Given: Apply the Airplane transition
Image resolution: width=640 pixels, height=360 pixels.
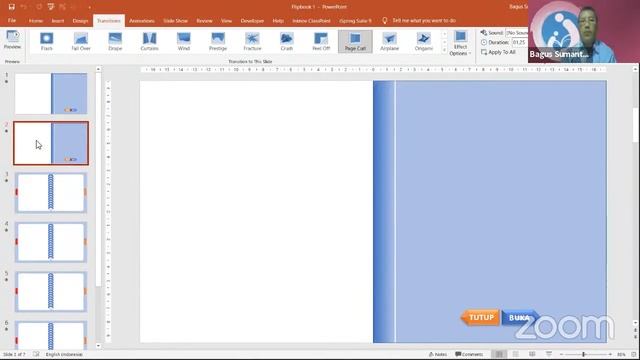Looking at the screenshot, I should [389, 41].
